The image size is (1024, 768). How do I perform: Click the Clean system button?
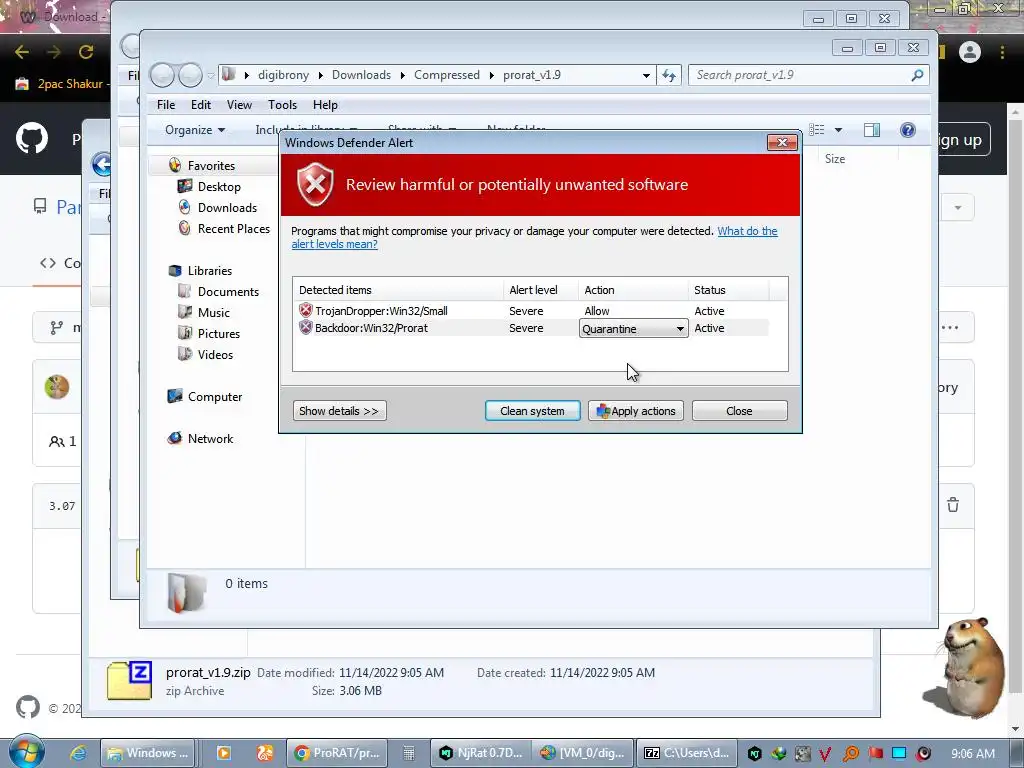532,411
